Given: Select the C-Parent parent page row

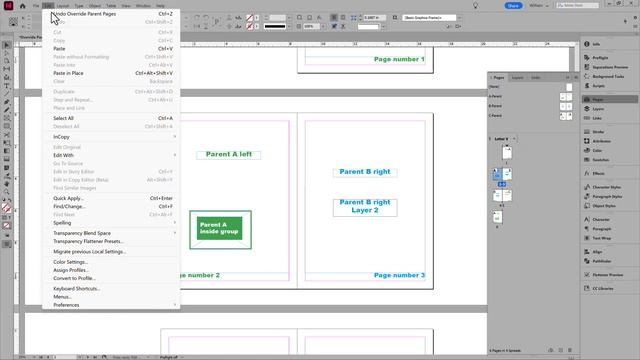Looking at the screenshot, I should point(531,116).
